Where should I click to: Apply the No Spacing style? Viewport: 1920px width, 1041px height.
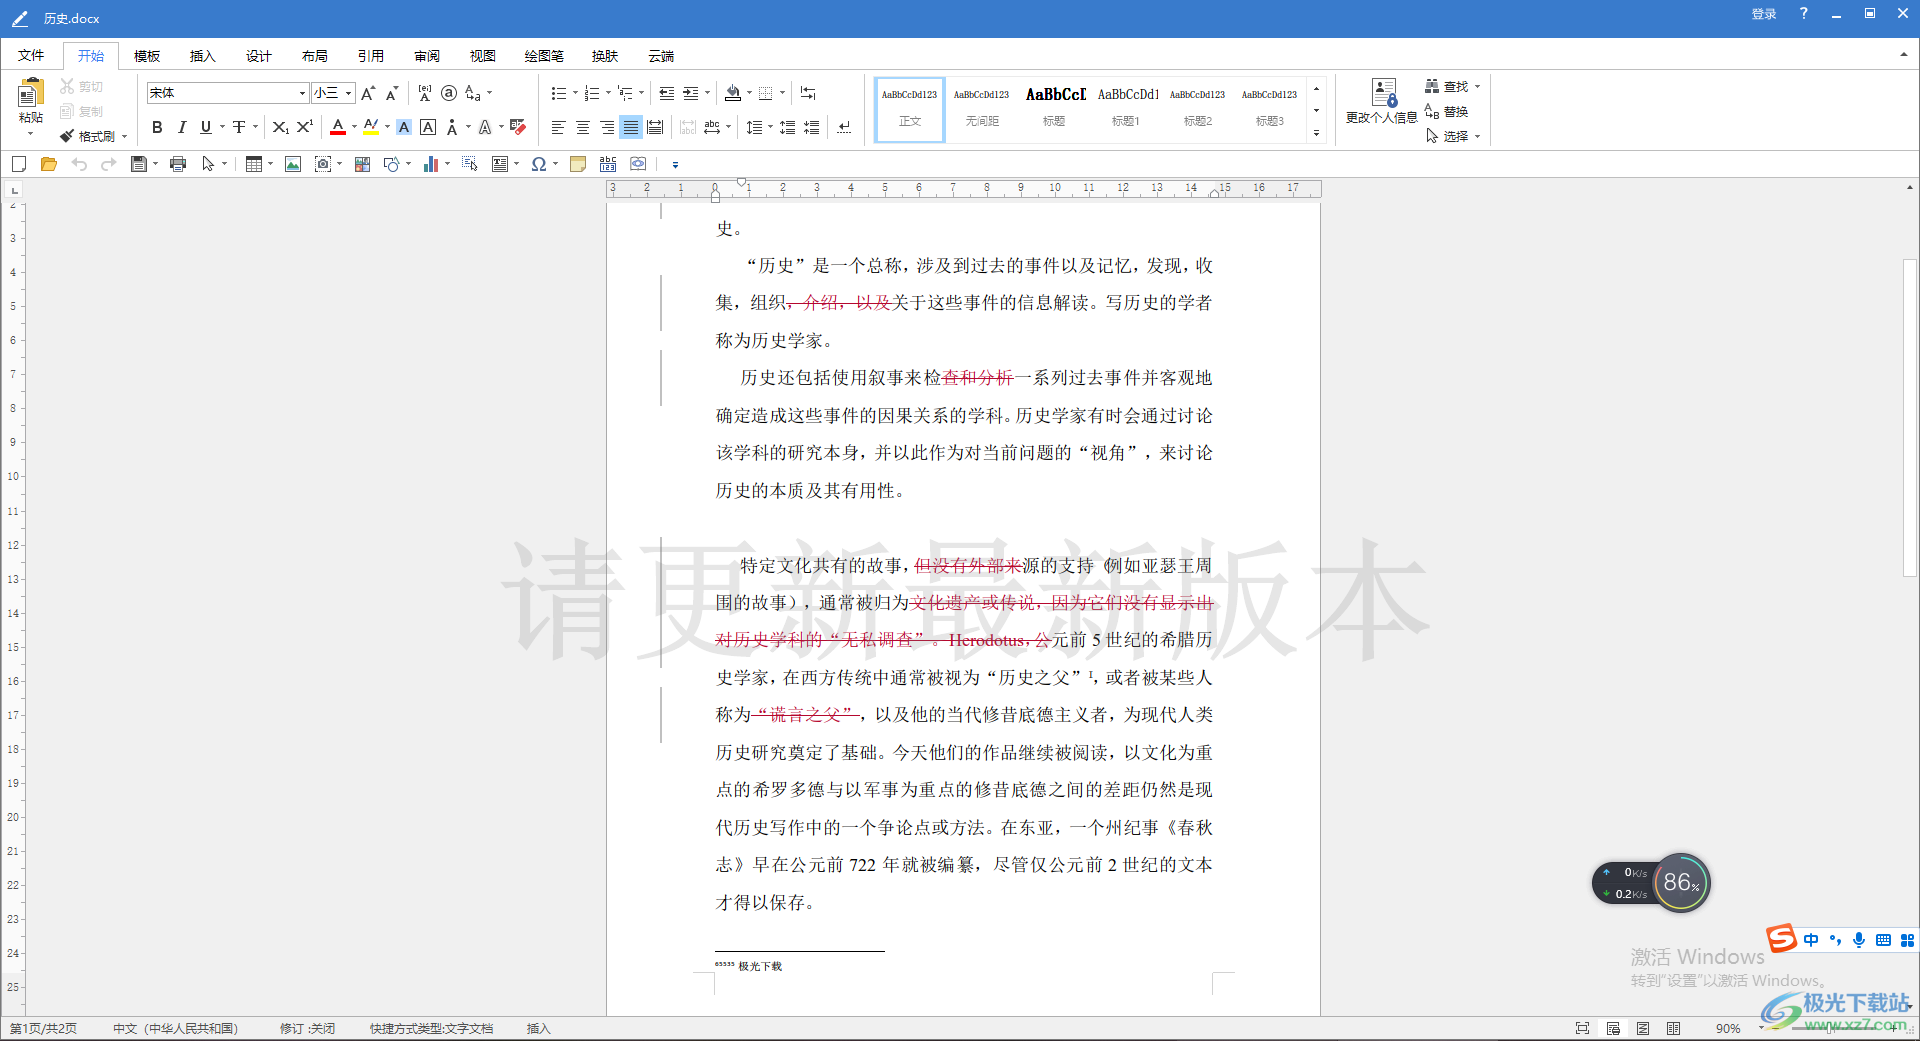pos(982,108)
